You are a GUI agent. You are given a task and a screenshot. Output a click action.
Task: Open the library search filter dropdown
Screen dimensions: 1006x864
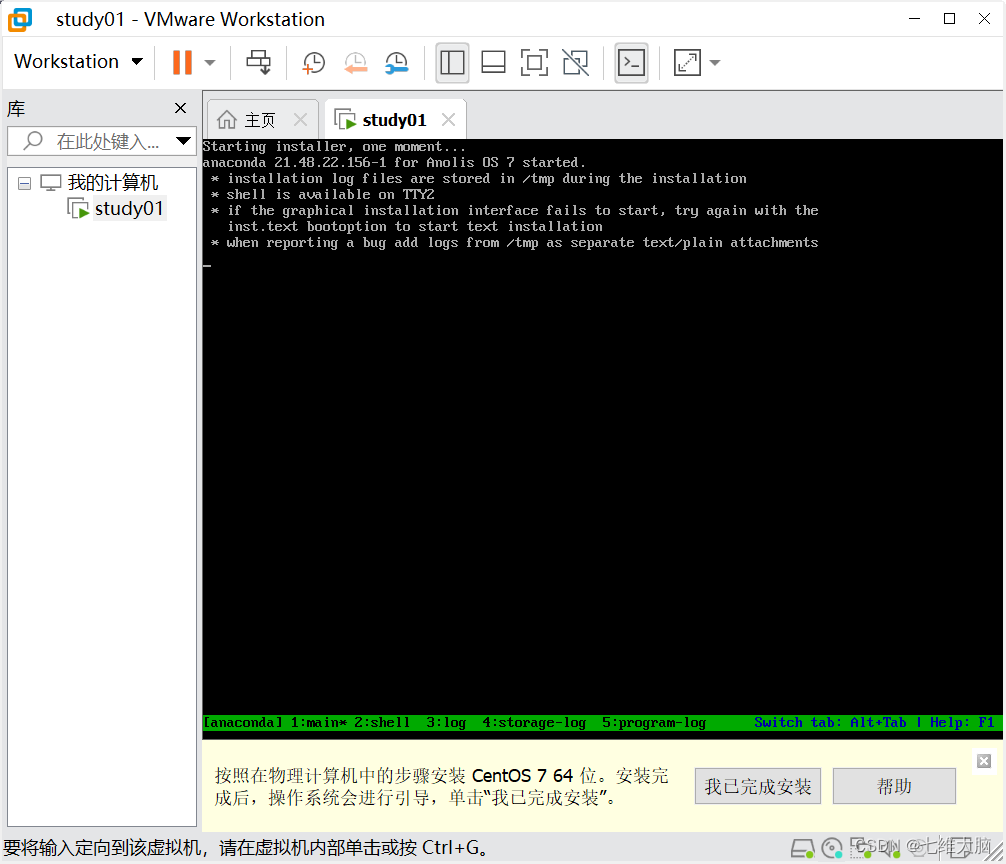click(184, 141)
